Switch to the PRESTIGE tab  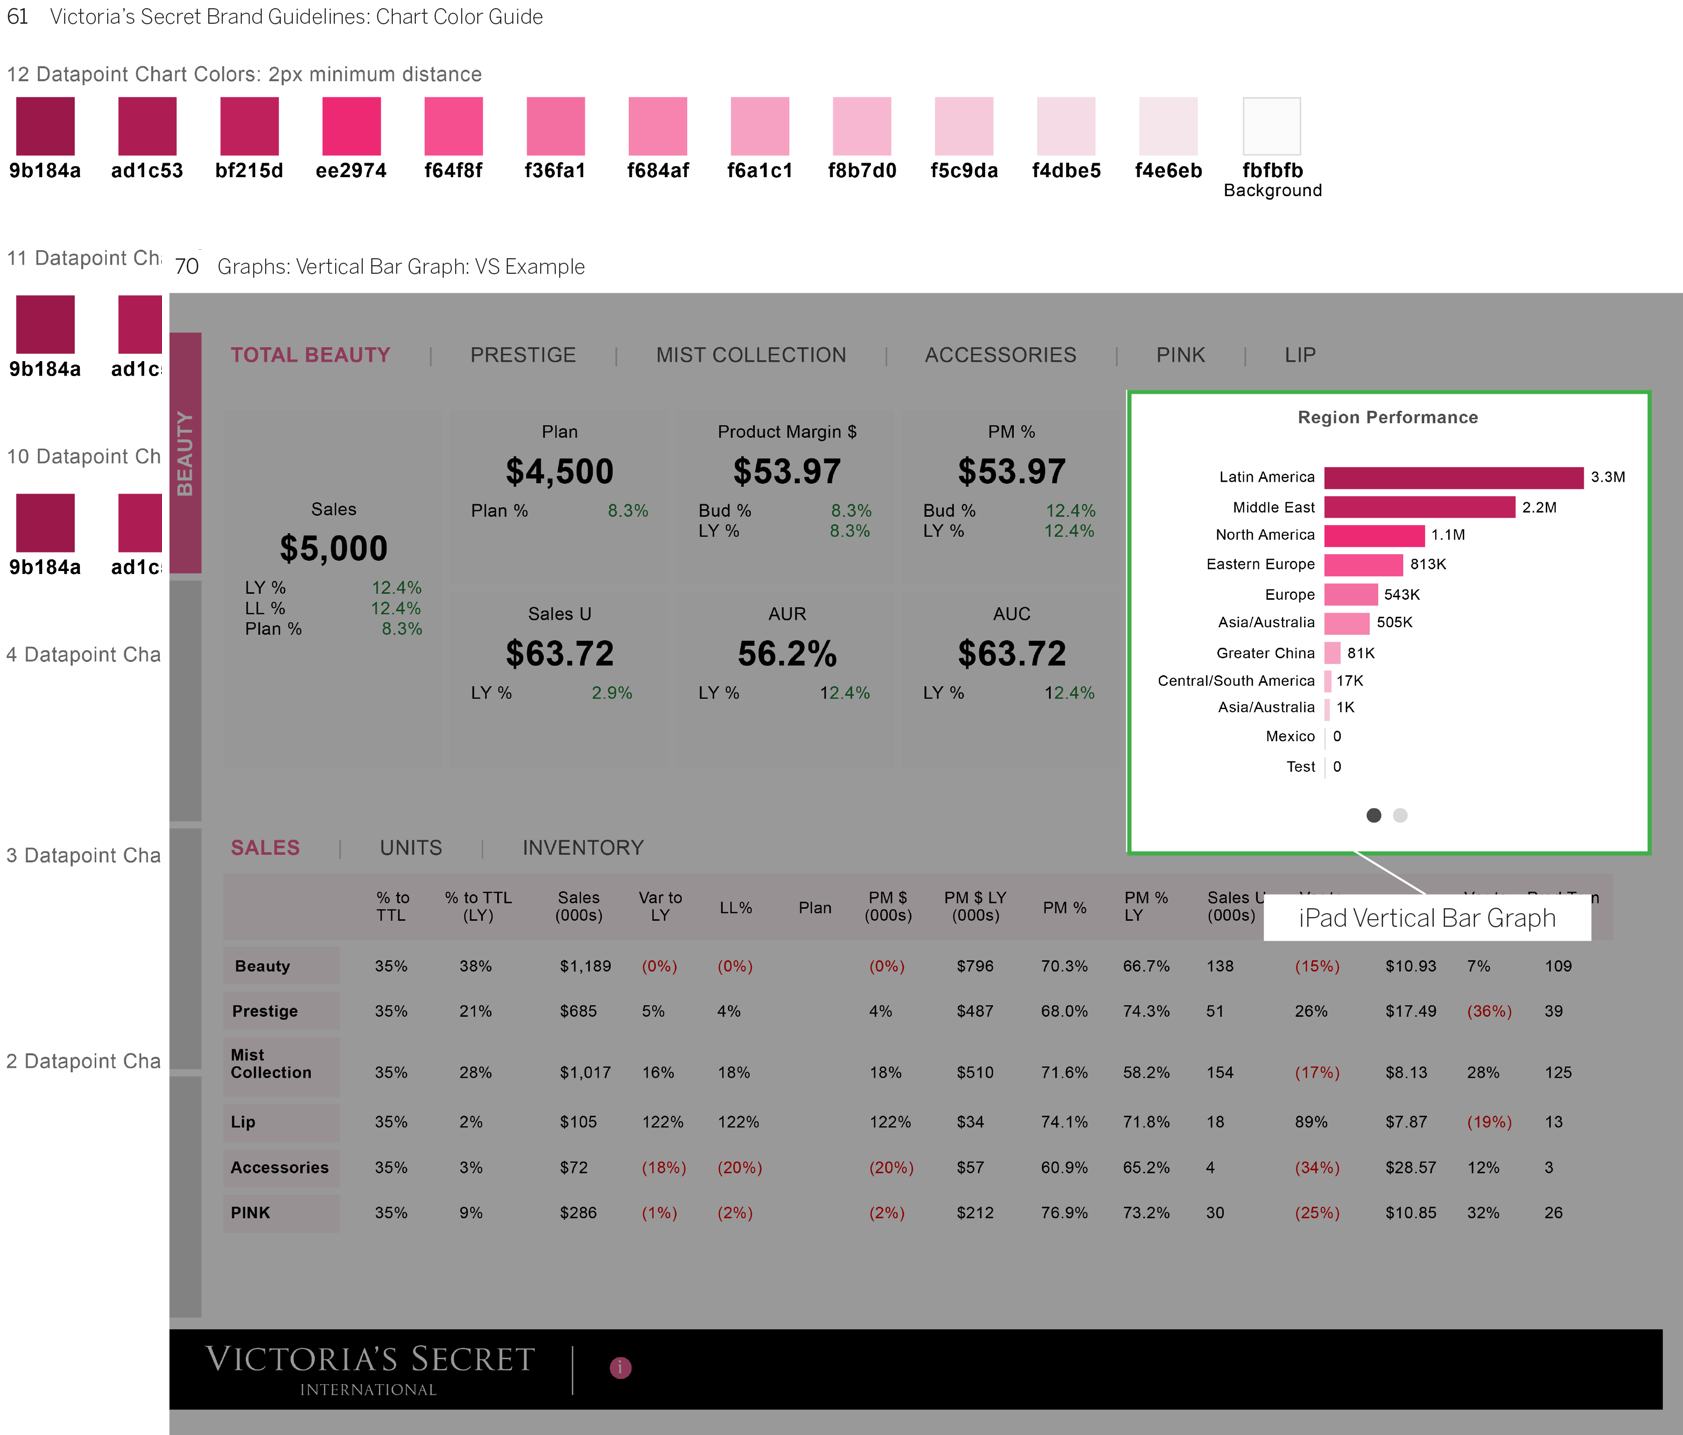(522, 355)
